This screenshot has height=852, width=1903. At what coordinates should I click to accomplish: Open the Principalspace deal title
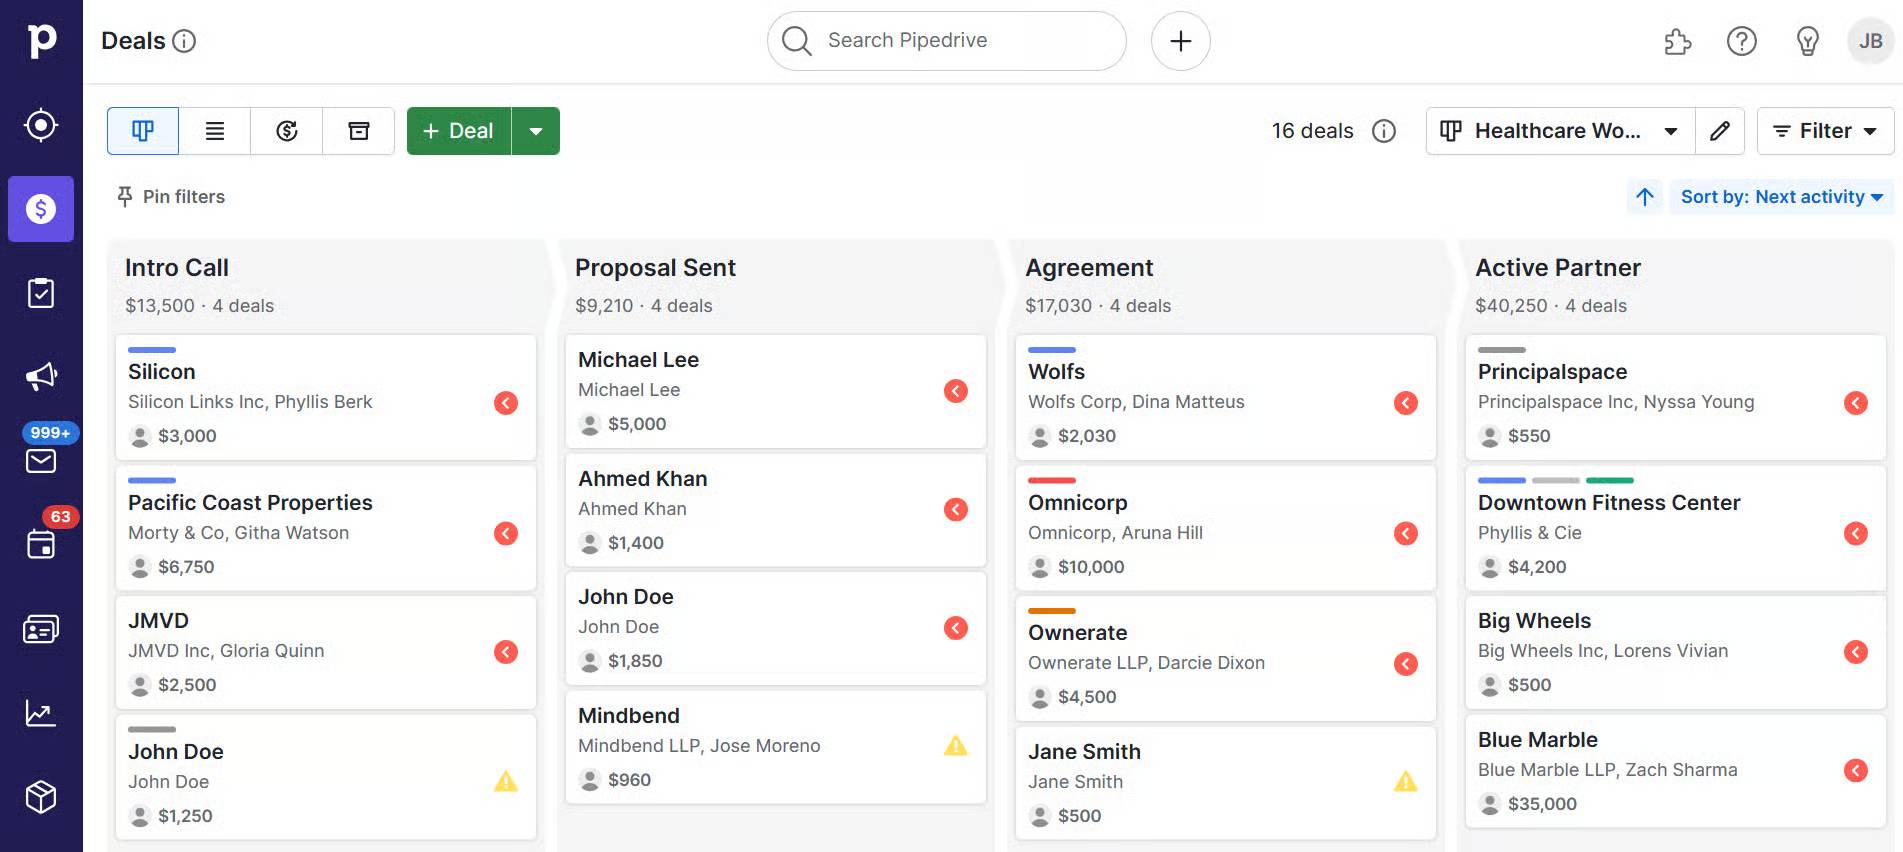point(1553,371)
